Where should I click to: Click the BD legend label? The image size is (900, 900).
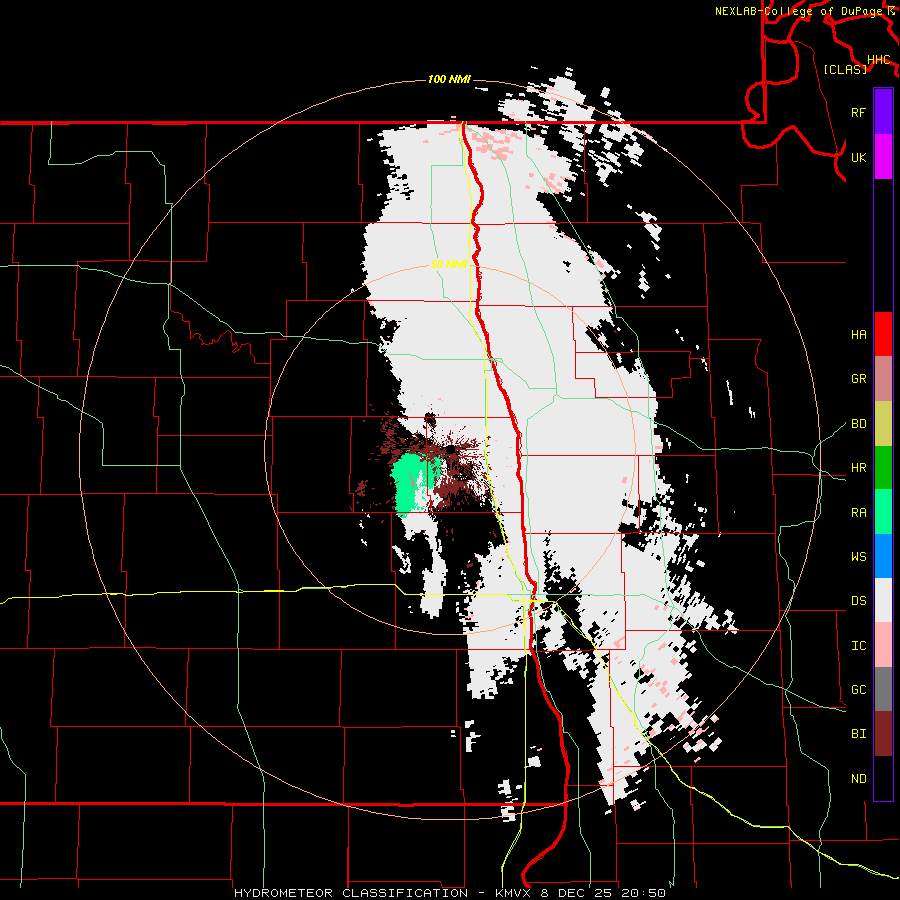pos(859,424)
